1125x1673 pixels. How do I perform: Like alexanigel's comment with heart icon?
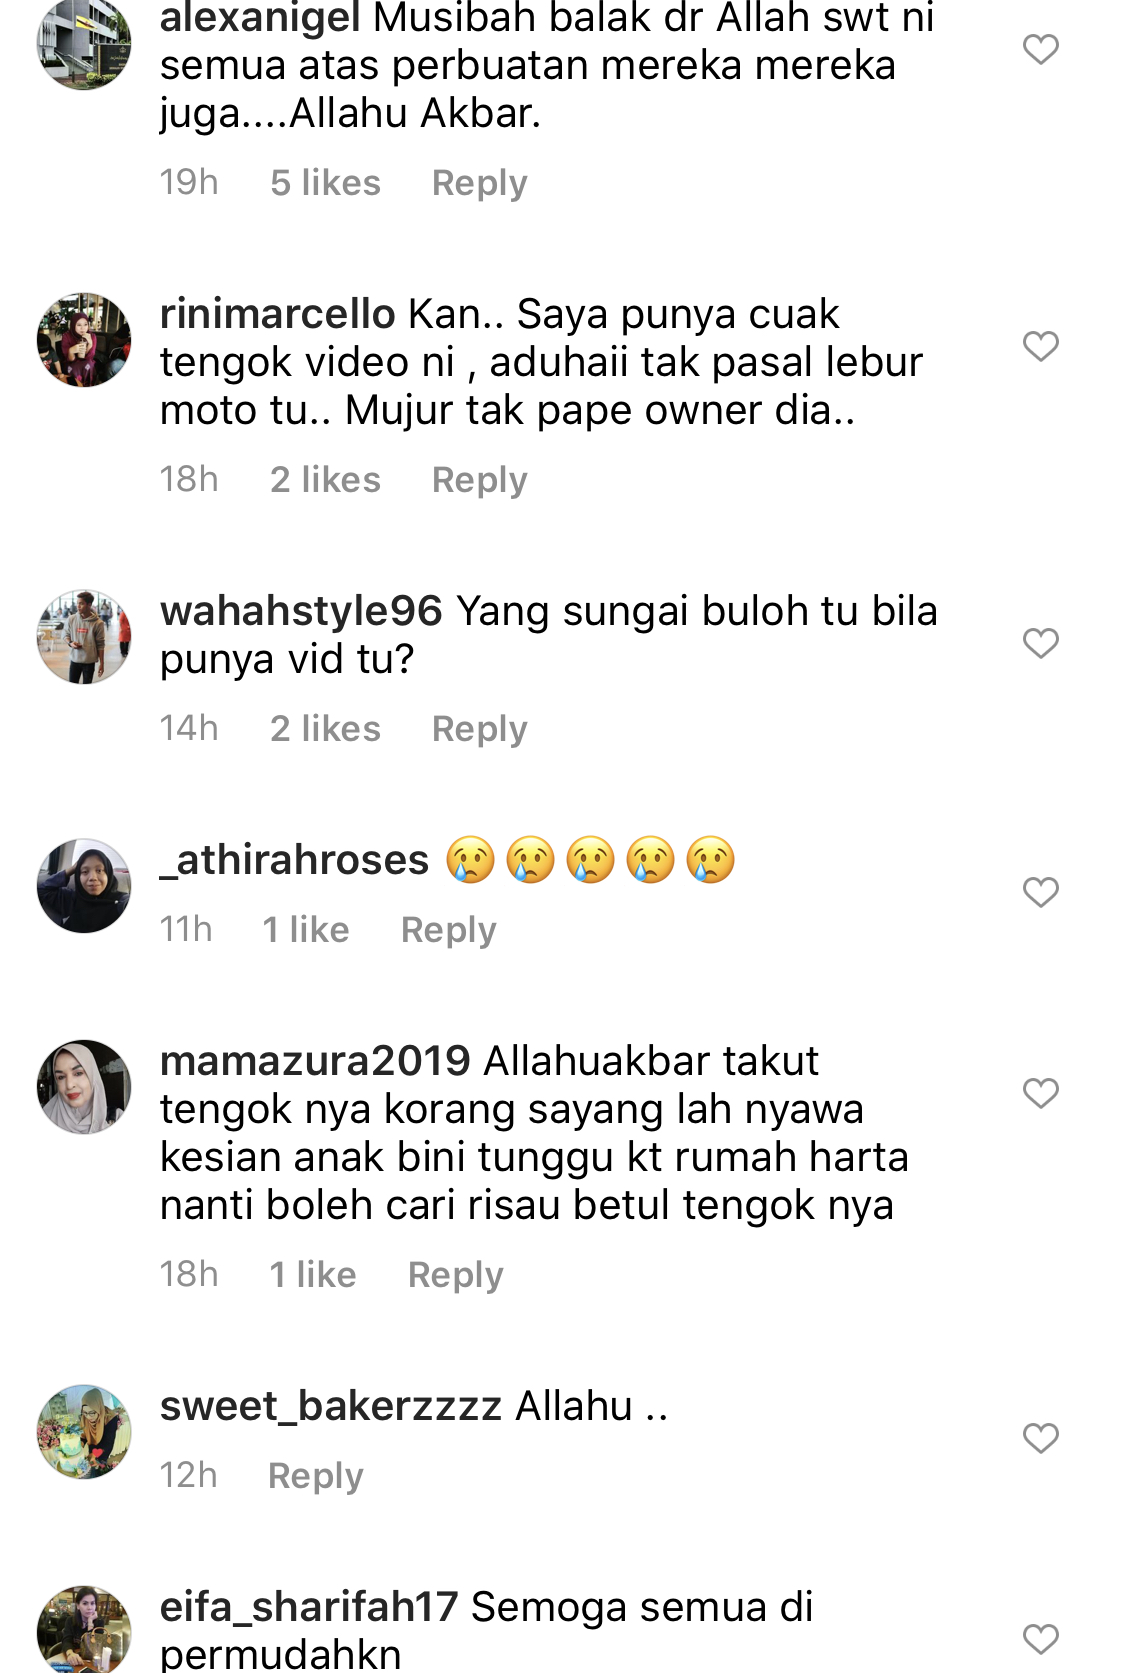click(x=1040, y=49)
